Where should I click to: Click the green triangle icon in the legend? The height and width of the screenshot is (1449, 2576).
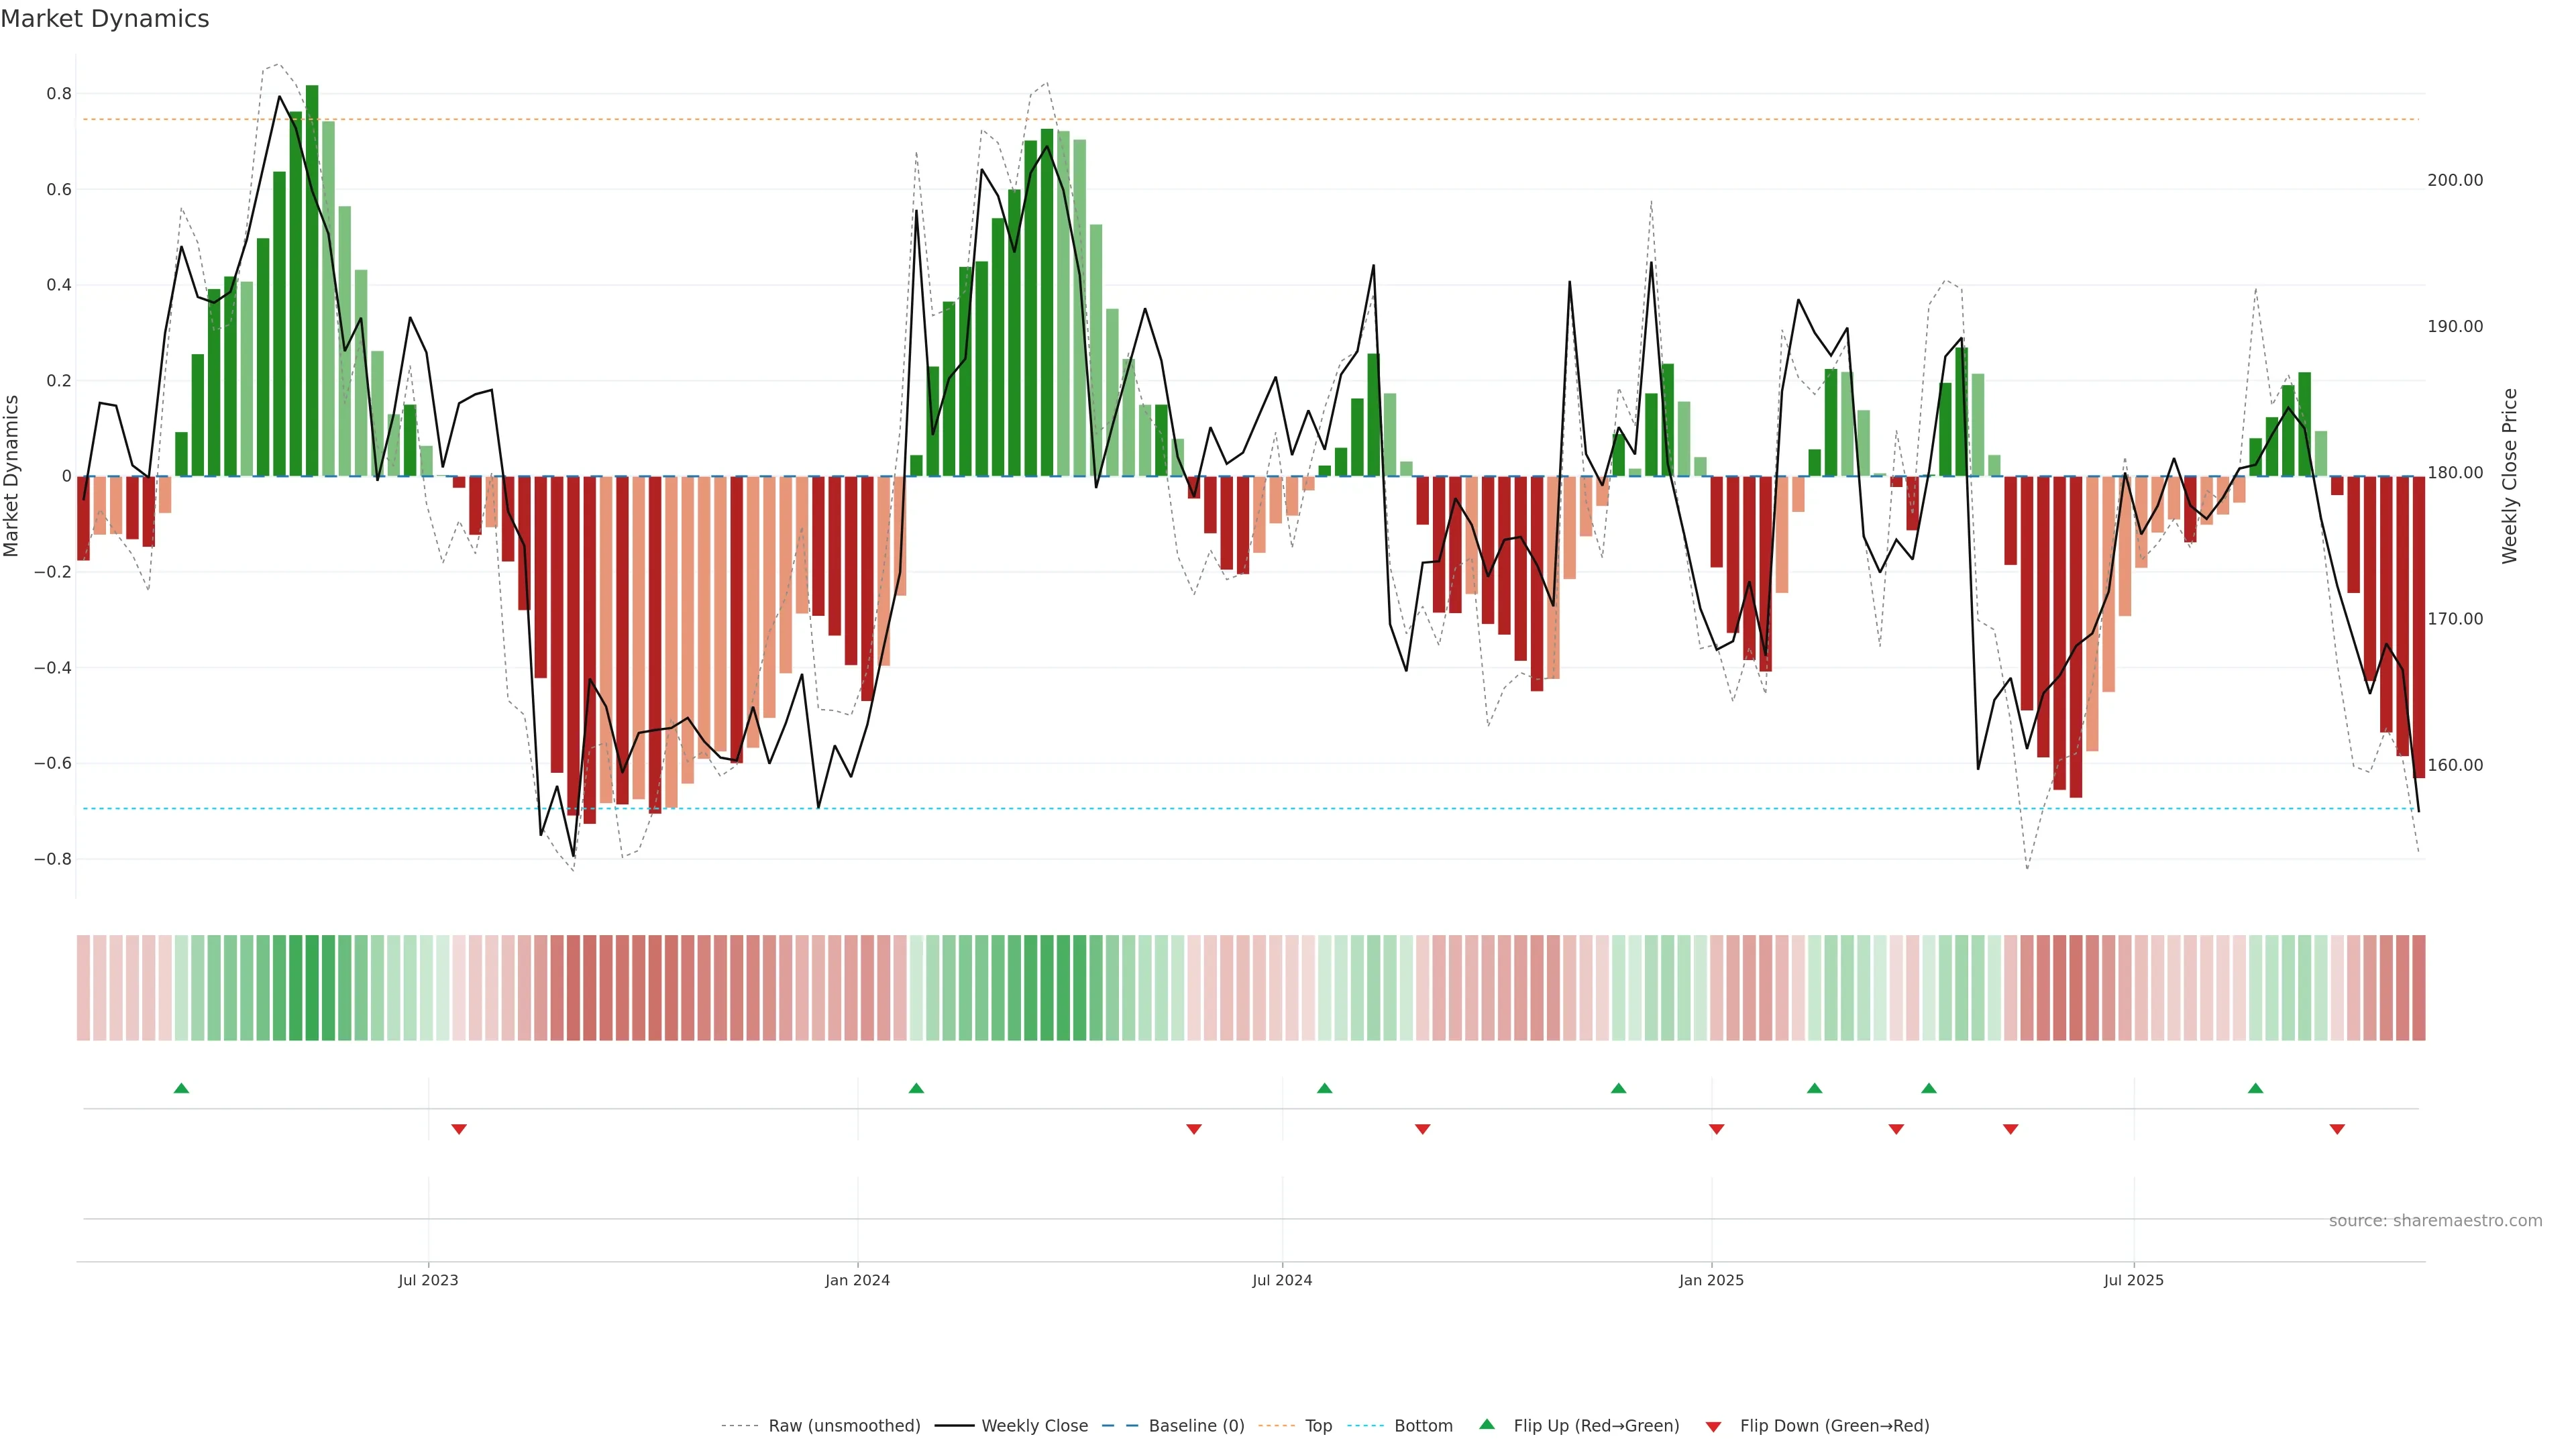pos(1487,1424)
